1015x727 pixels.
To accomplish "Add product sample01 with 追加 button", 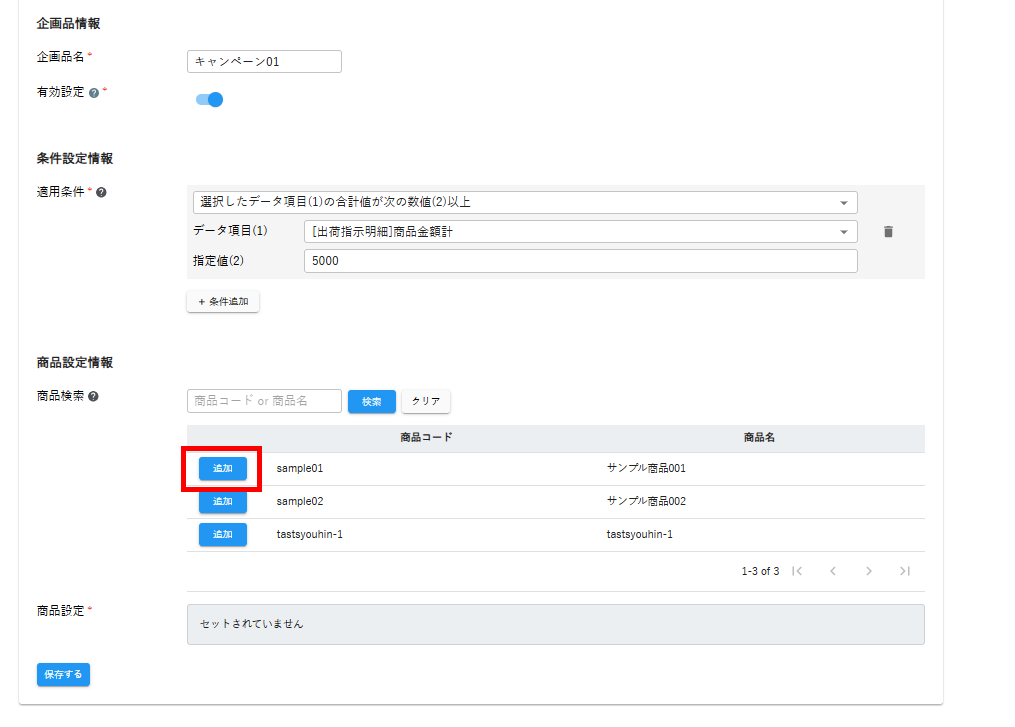I will 222,468.
